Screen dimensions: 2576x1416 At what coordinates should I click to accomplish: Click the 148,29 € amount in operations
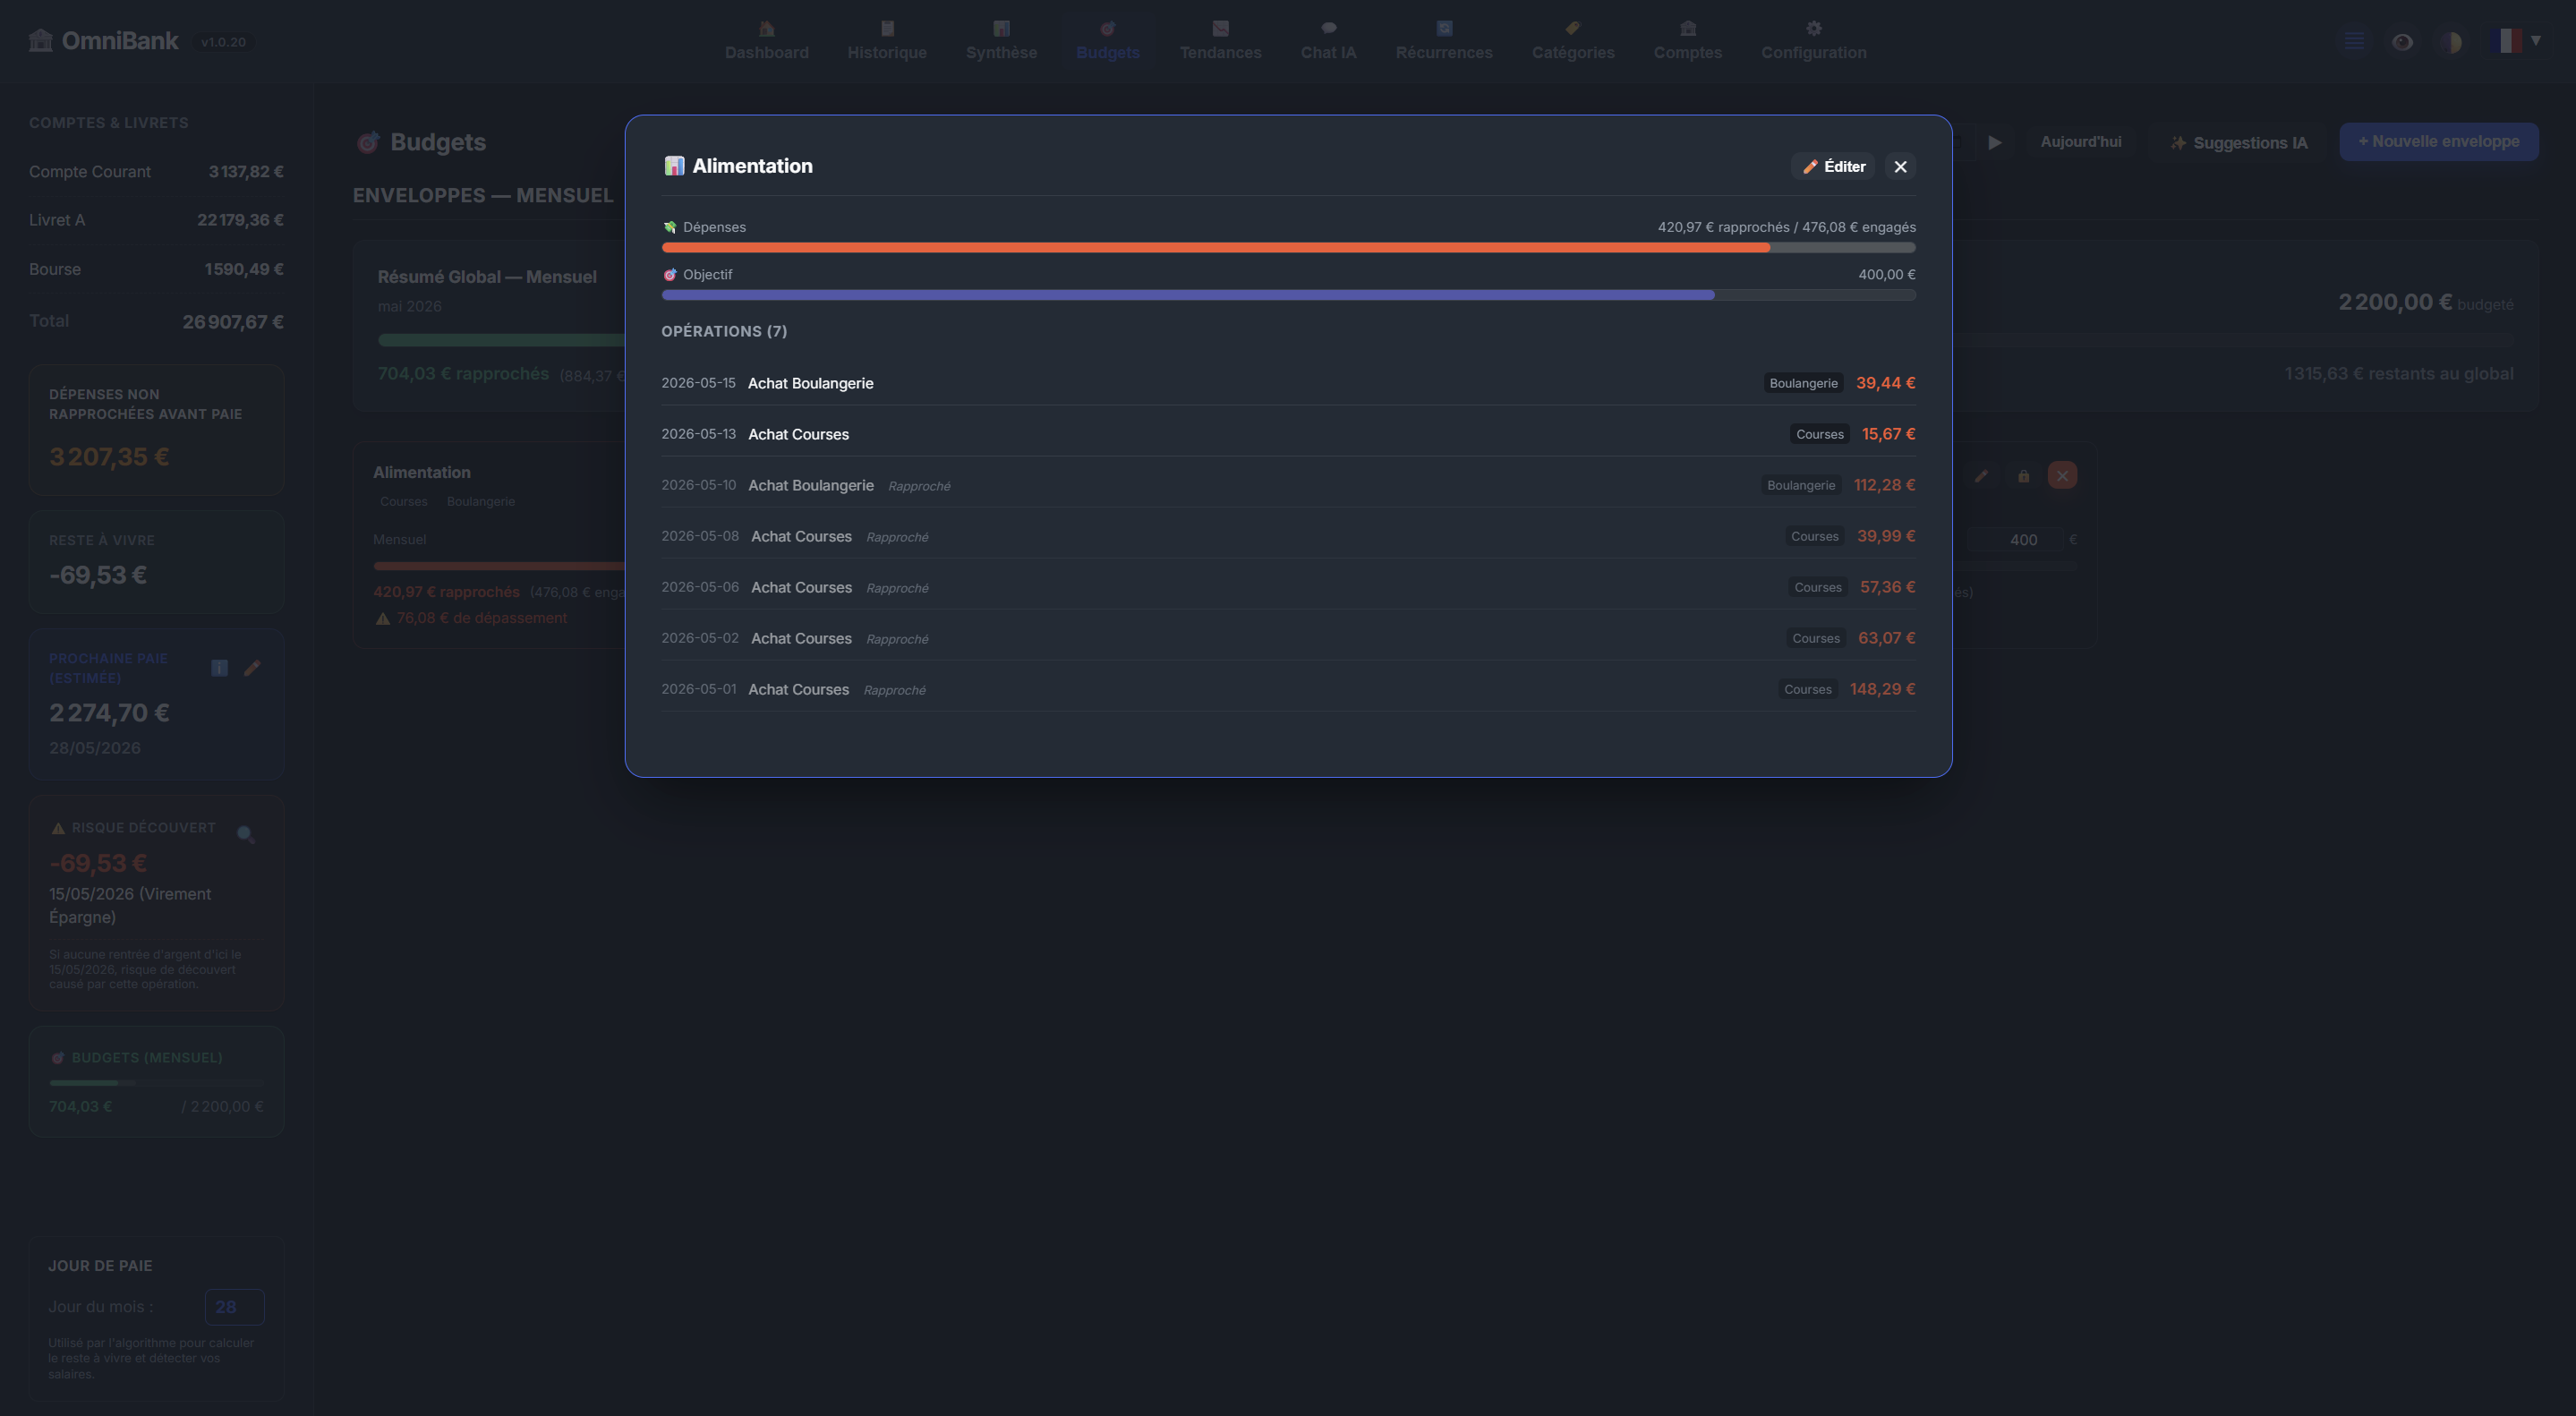(x=1882, y=689)
